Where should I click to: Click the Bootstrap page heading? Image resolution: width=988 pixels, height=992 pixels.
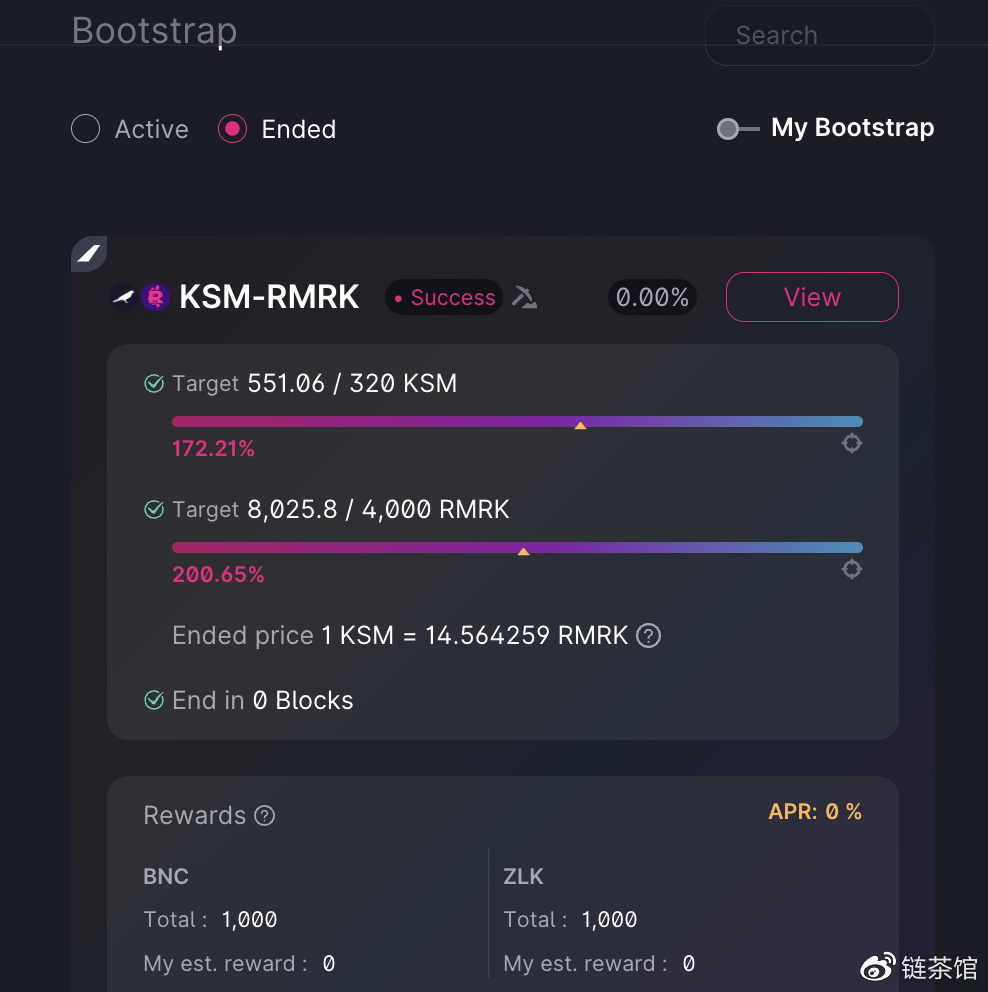point(154,30)
